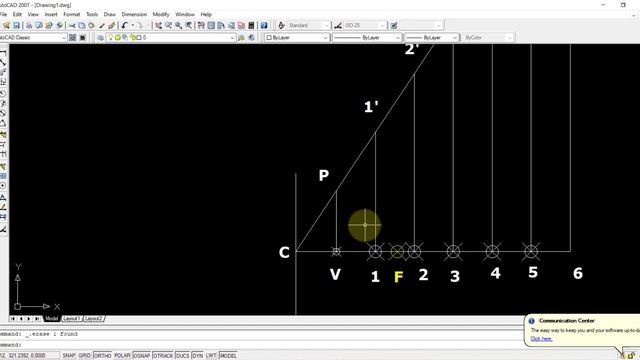Viewport: 640px width, 360px height.
Task: Toggle DUCS in status bar
Action: [182, 356]
